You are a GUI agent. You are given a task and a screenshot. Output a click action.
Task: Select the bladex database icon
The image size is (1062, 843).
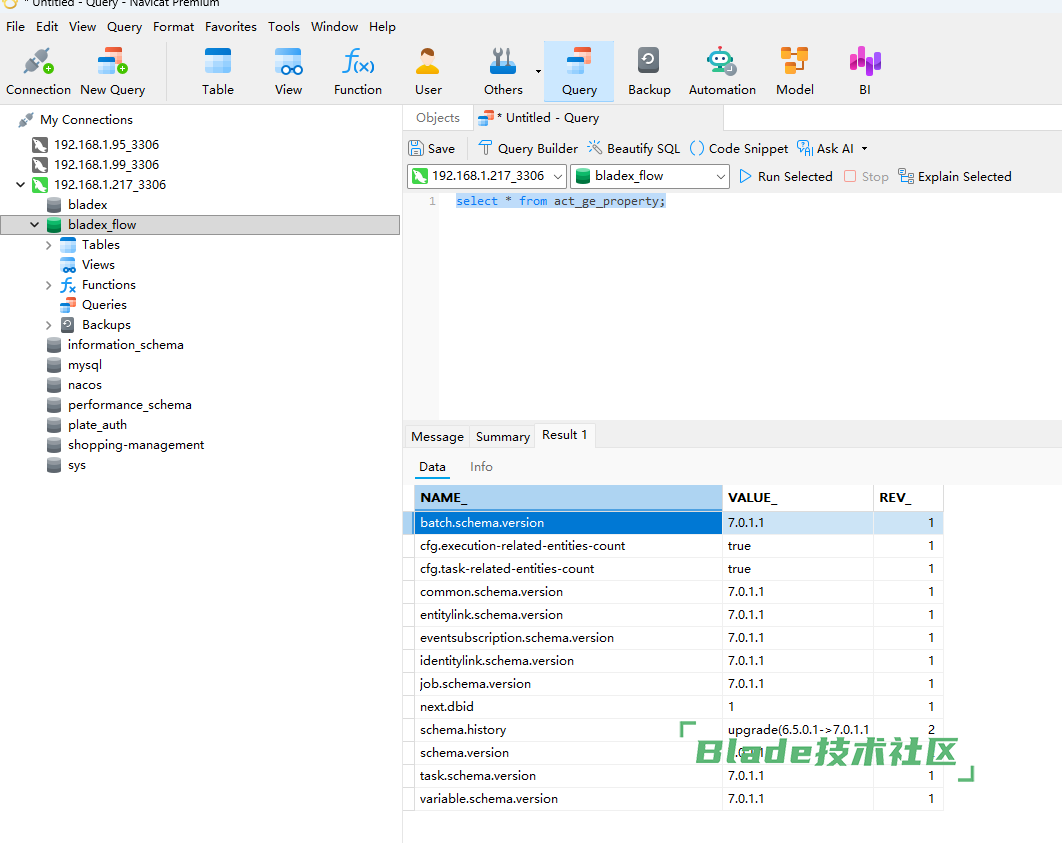click(54, 204)
